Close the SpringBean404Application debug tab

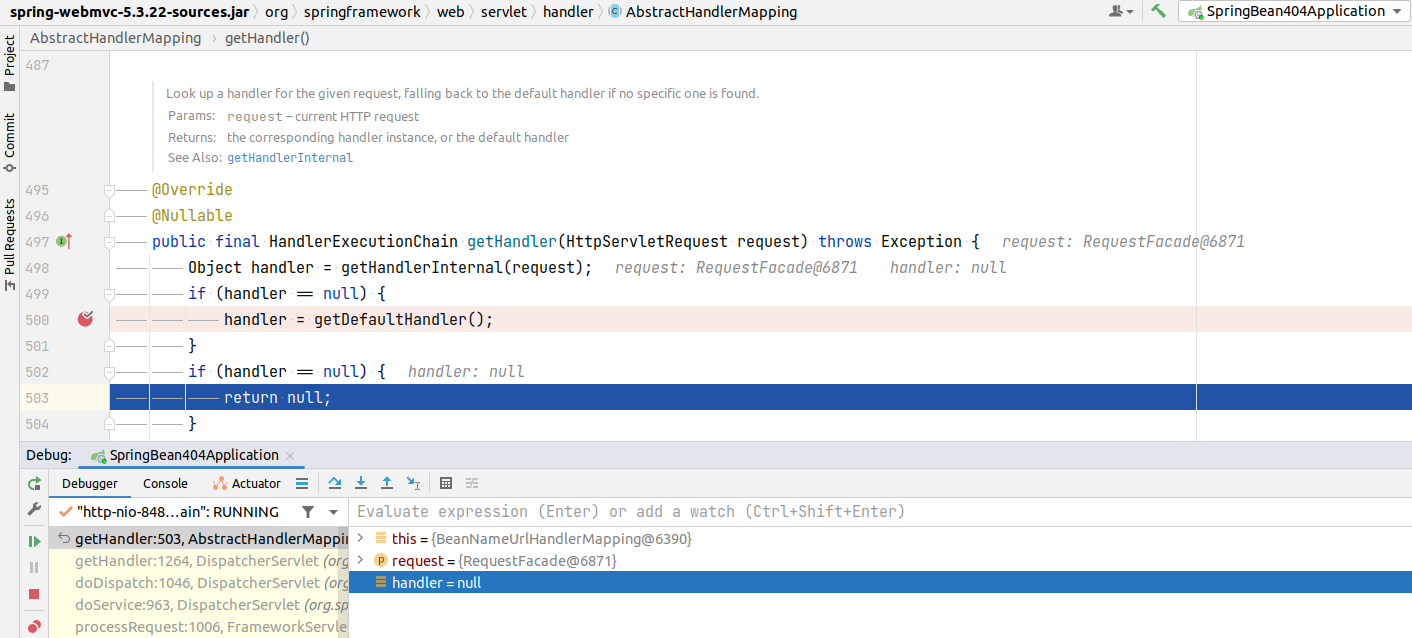(x=291, y=455)
